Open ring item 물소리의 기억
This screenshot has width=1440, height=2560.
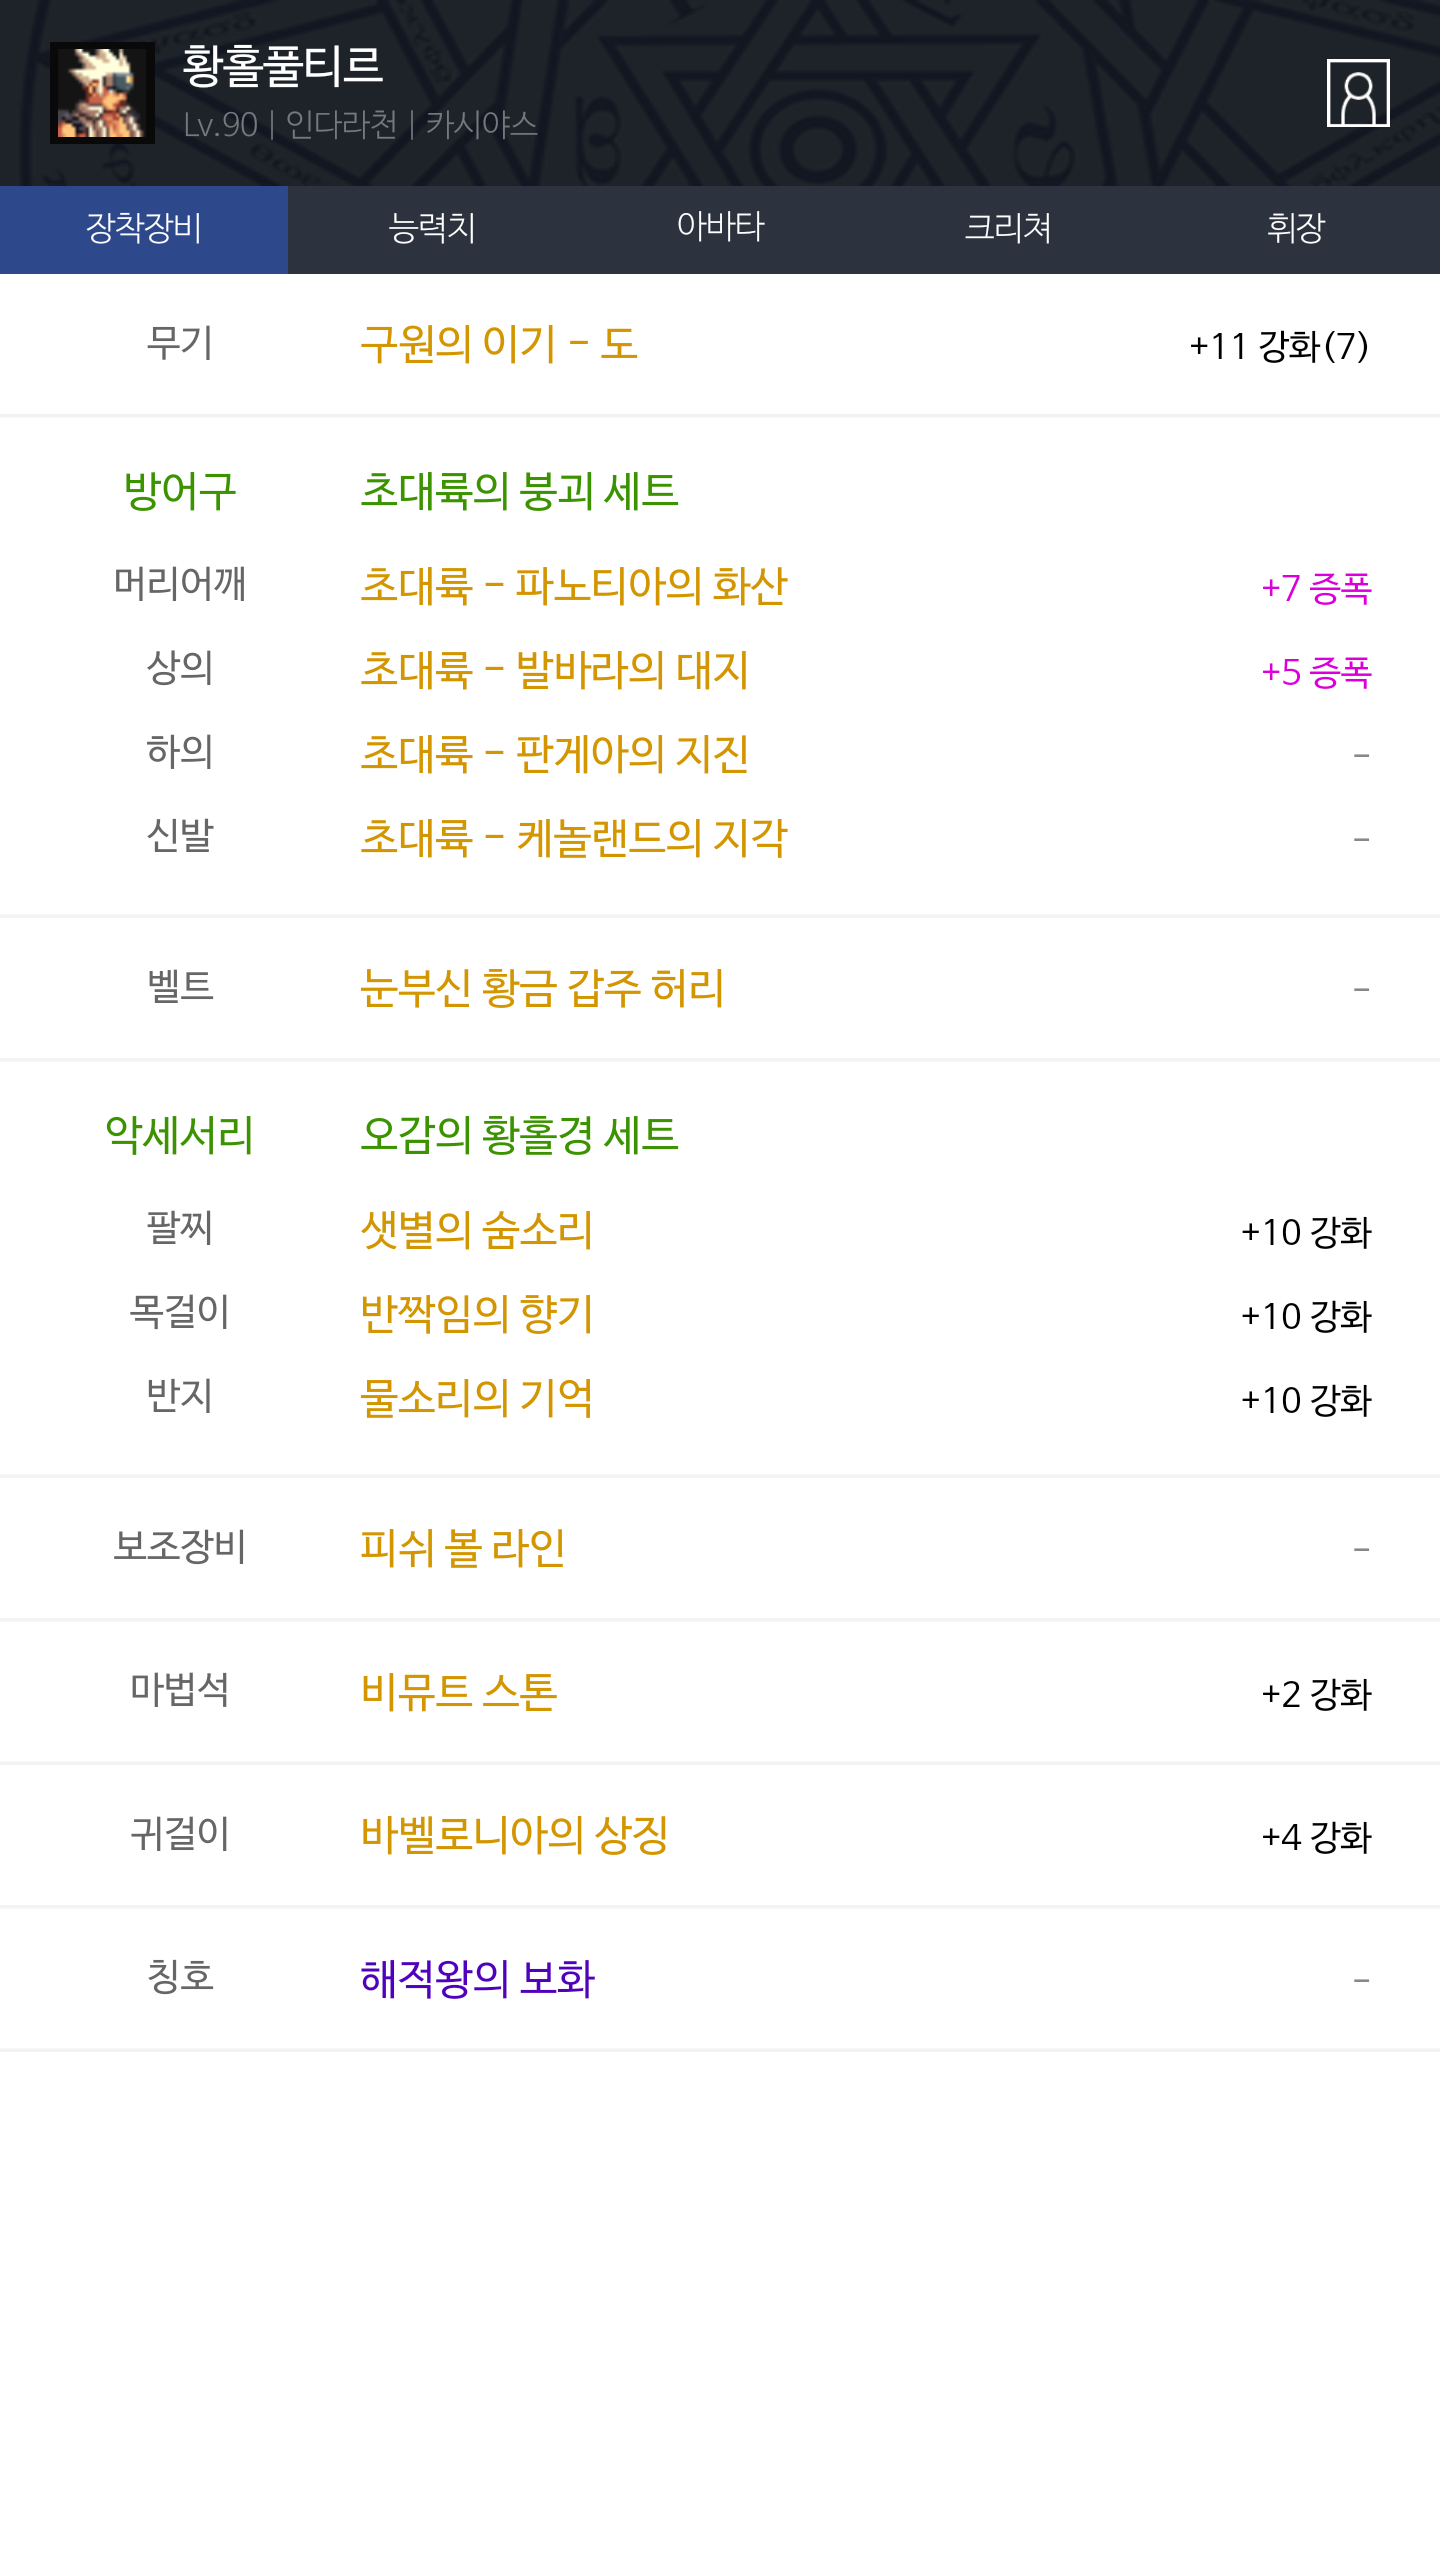pyautogui.click(x=476, y=1398)
